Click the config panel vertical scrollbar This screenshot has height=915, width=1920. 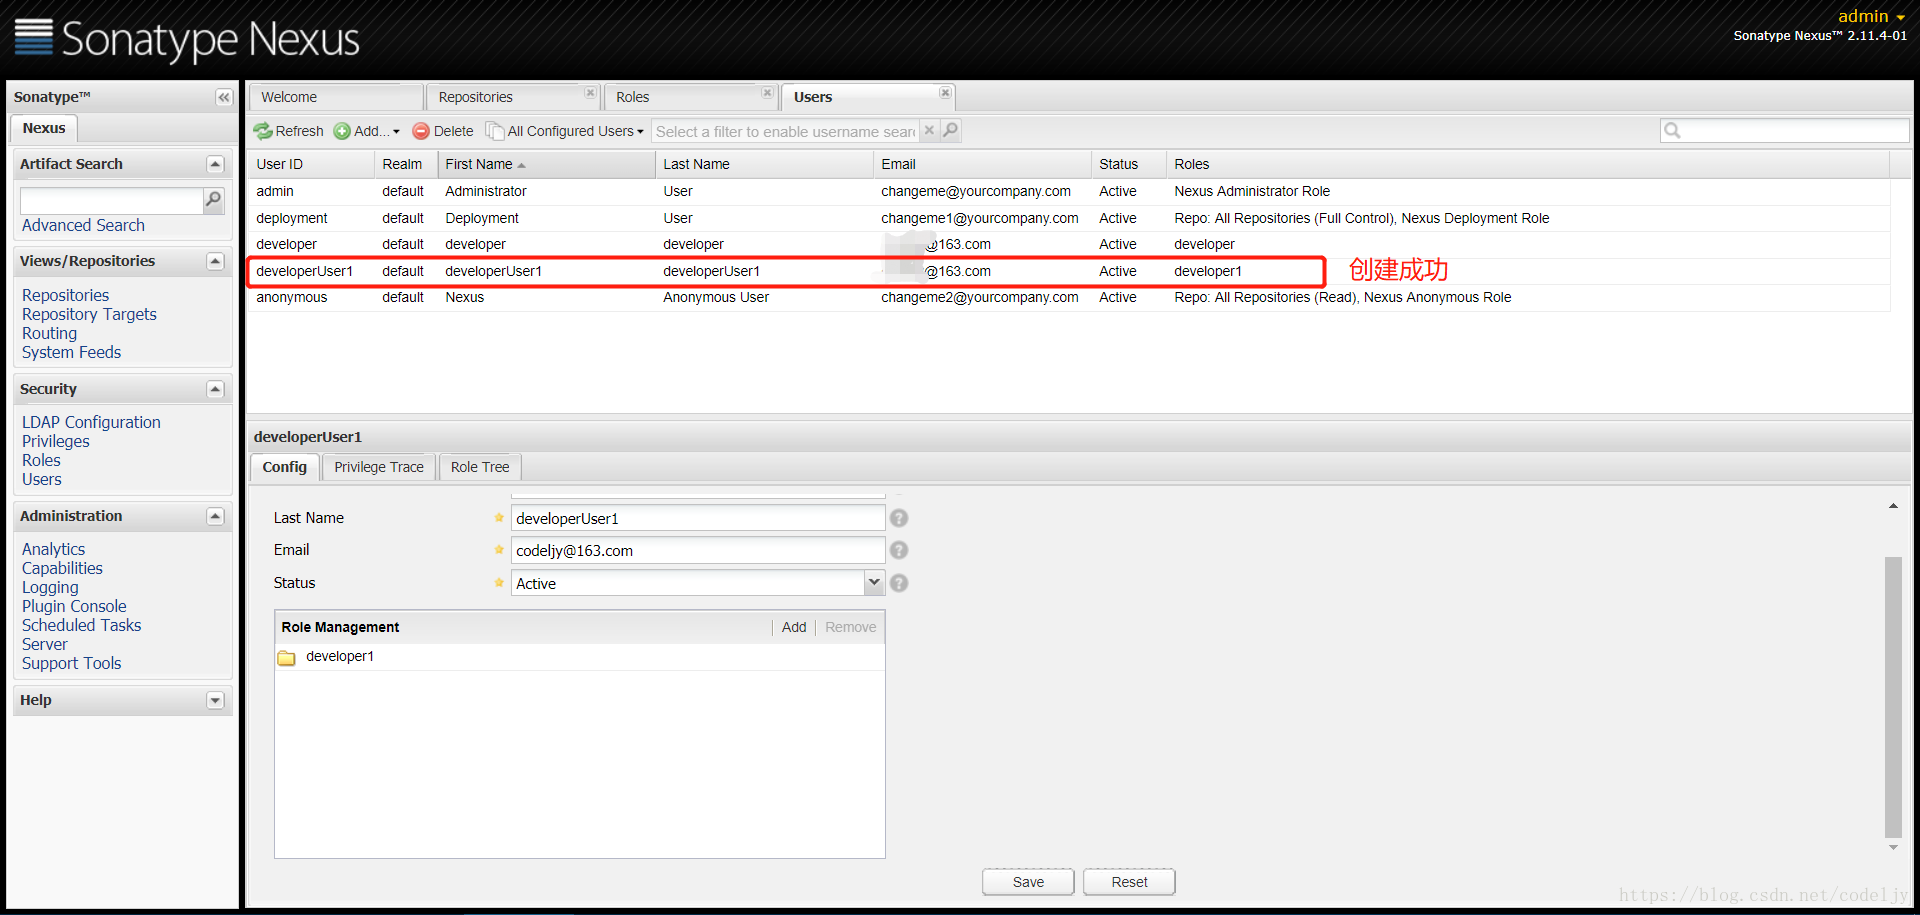pyautogui.click(x=1893, y=696)
